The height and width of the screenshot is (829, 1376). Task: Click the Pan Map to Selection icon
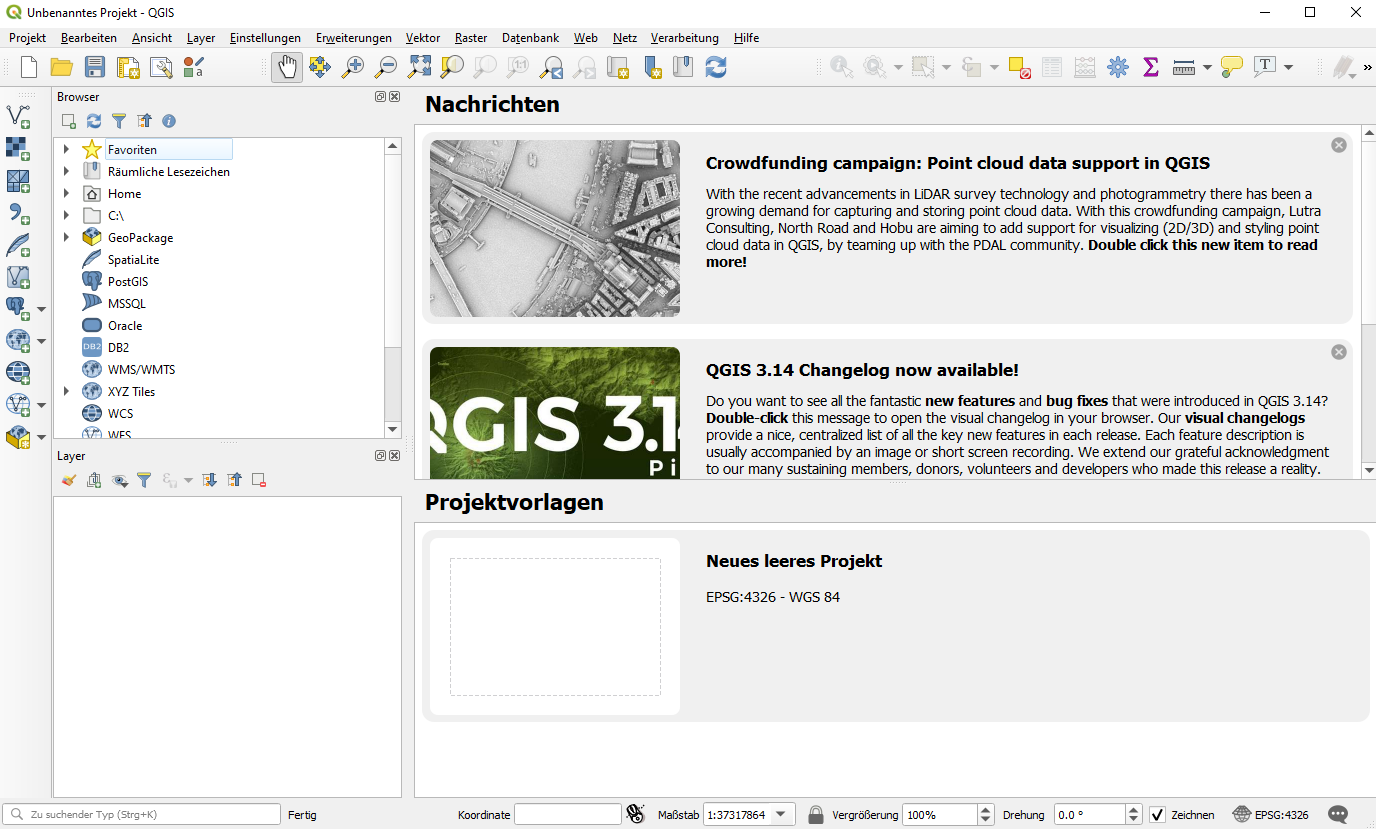point(320,67)
